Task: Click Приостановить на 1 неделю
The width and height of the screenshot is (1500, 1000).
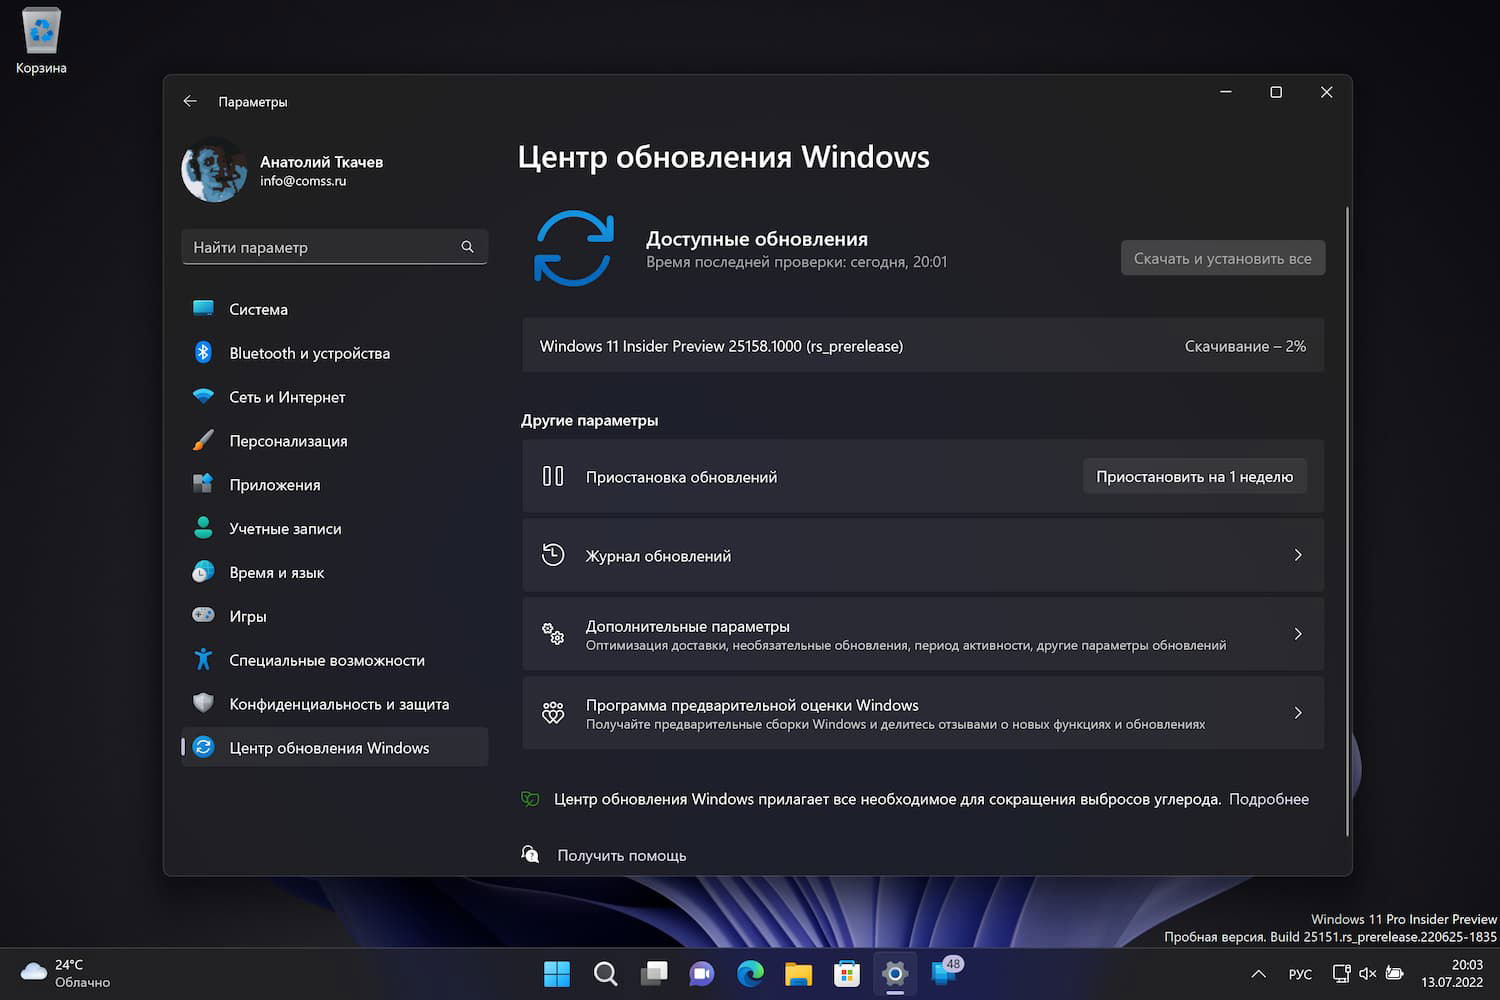Action: [x=1194, y=476]
